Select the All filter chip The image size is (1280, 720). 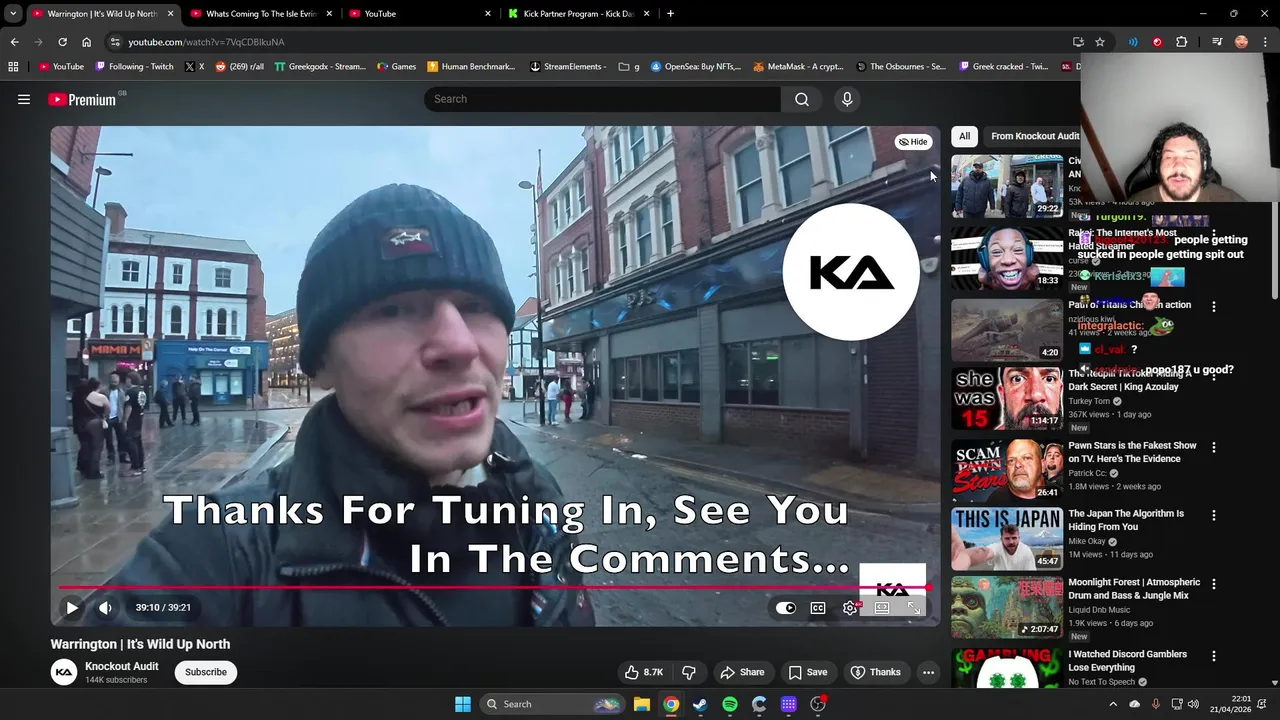pos(964,136)
